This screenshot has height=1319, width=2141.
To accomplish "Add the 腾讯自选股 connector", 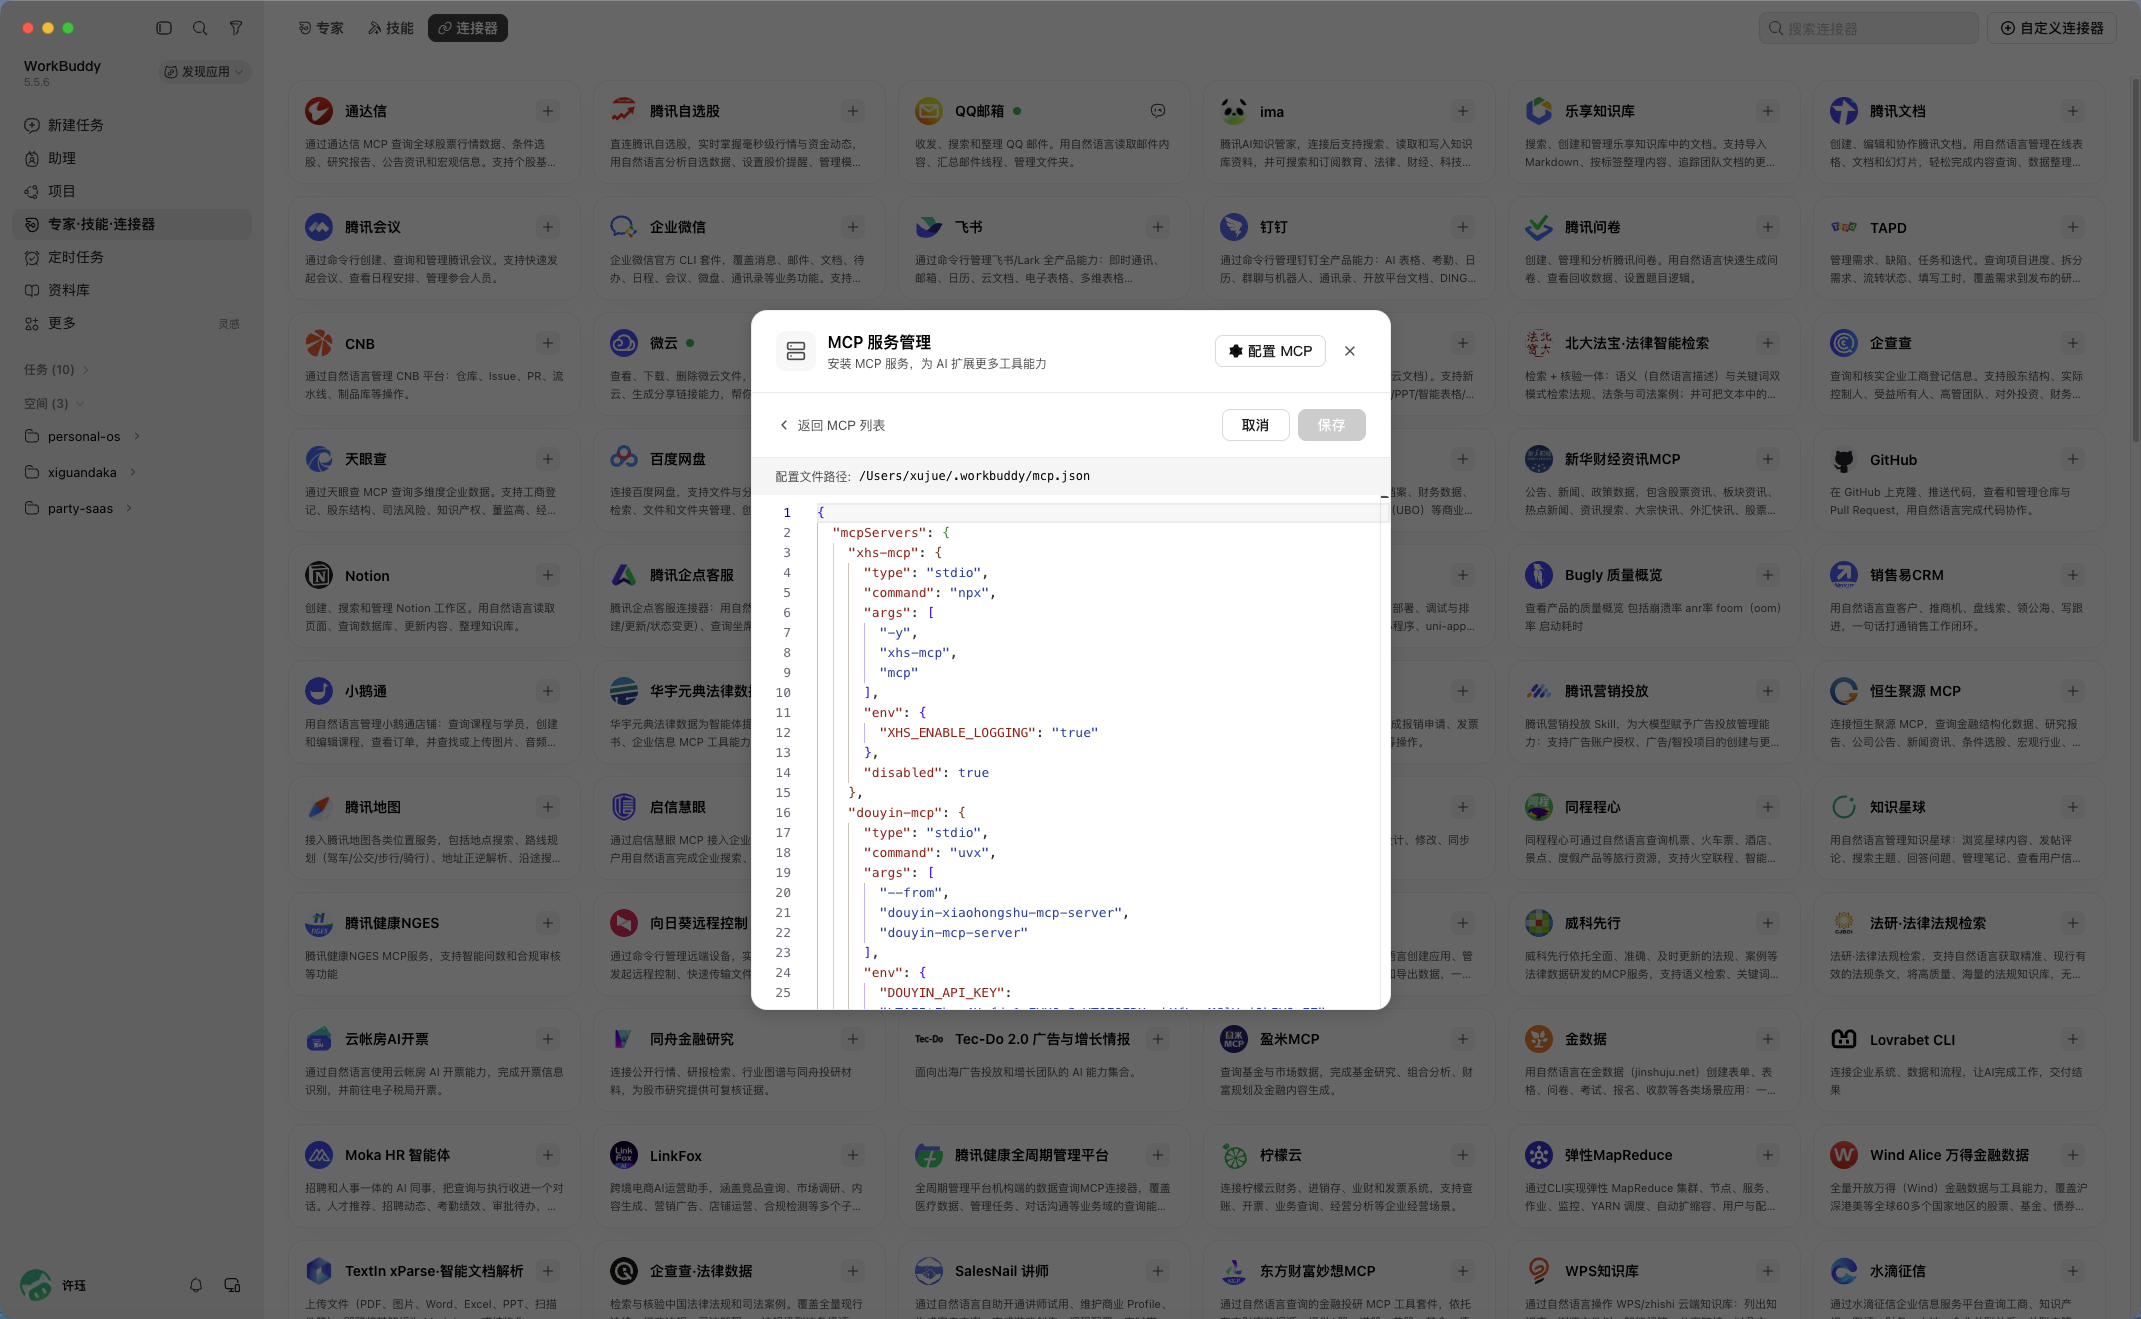I will (852, 111).
